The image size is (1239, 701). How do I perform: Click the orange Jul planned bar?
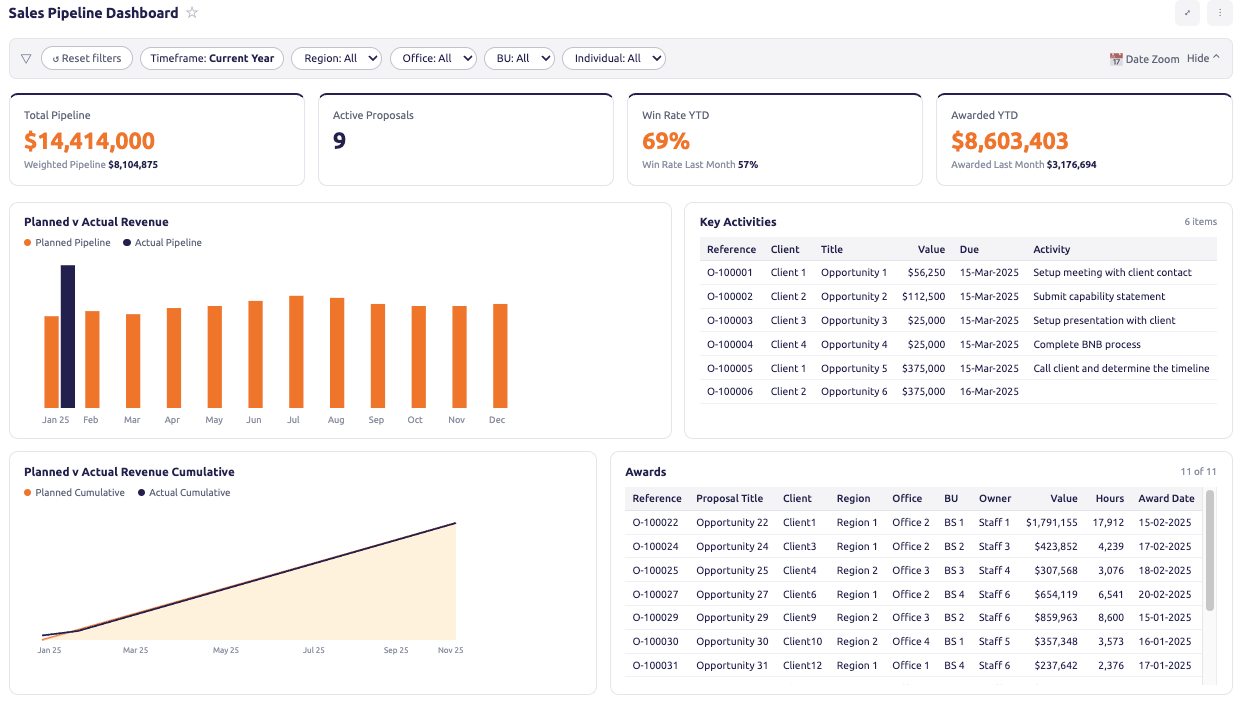296,352
